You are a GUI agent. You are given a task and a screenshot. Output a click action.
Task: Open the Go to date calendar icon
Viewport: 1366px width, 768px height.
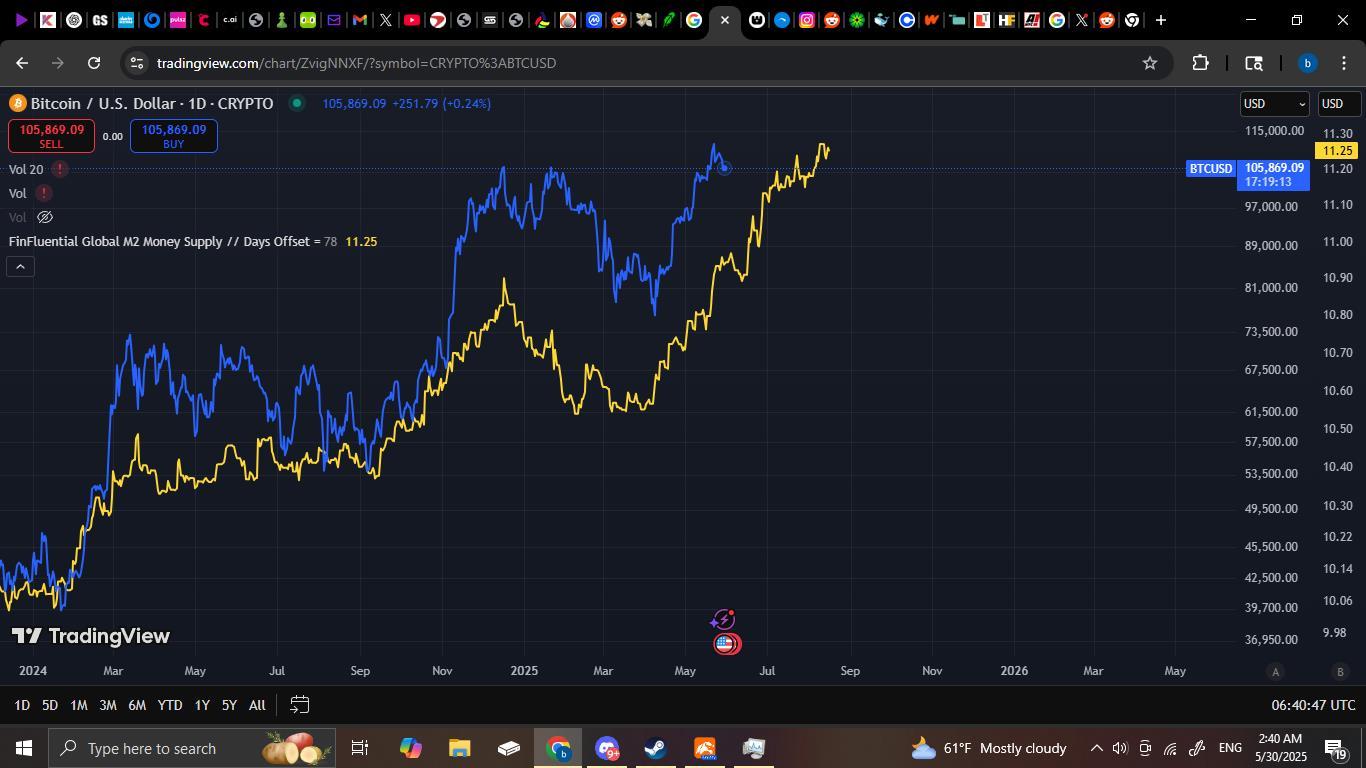point(298,705)
